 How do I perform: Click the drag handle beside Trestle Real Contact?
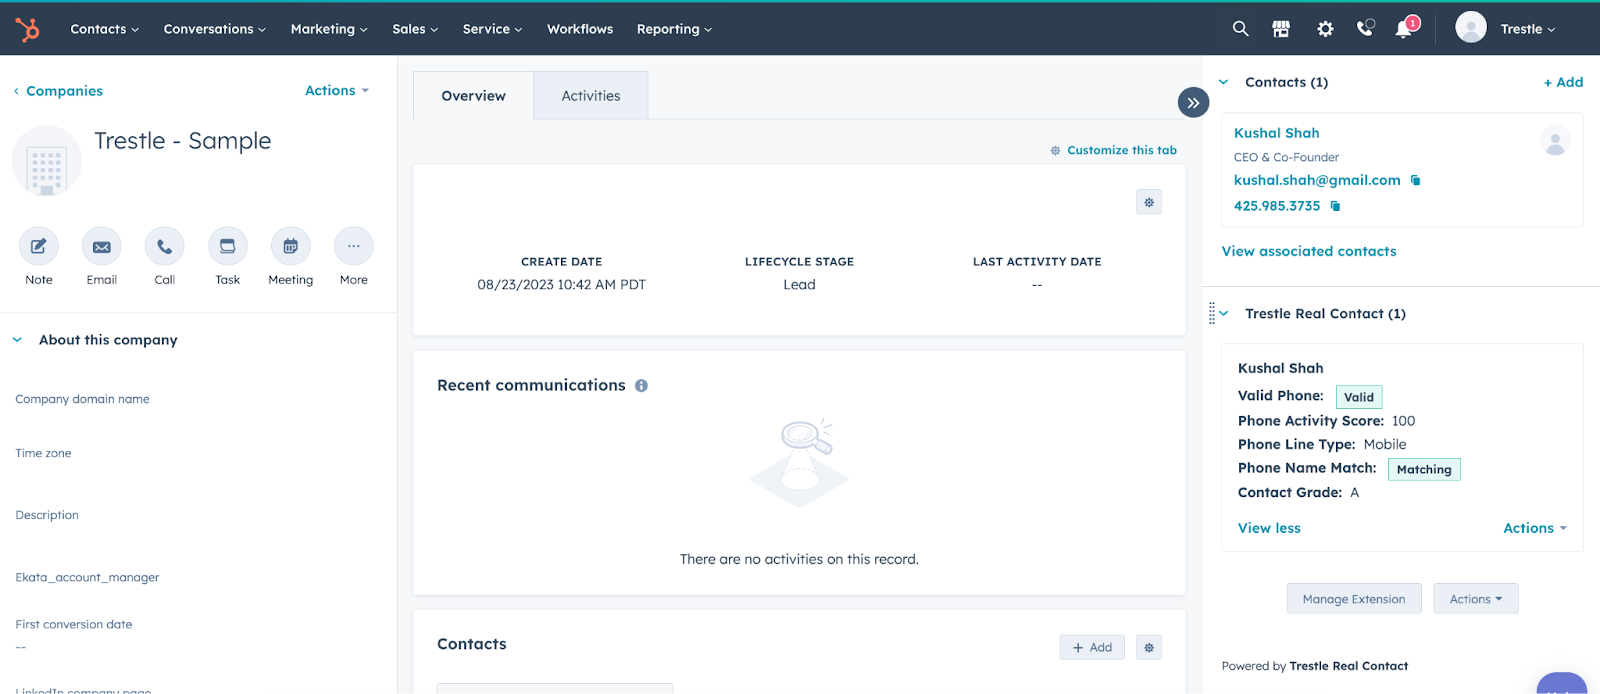coord(1212,314)
